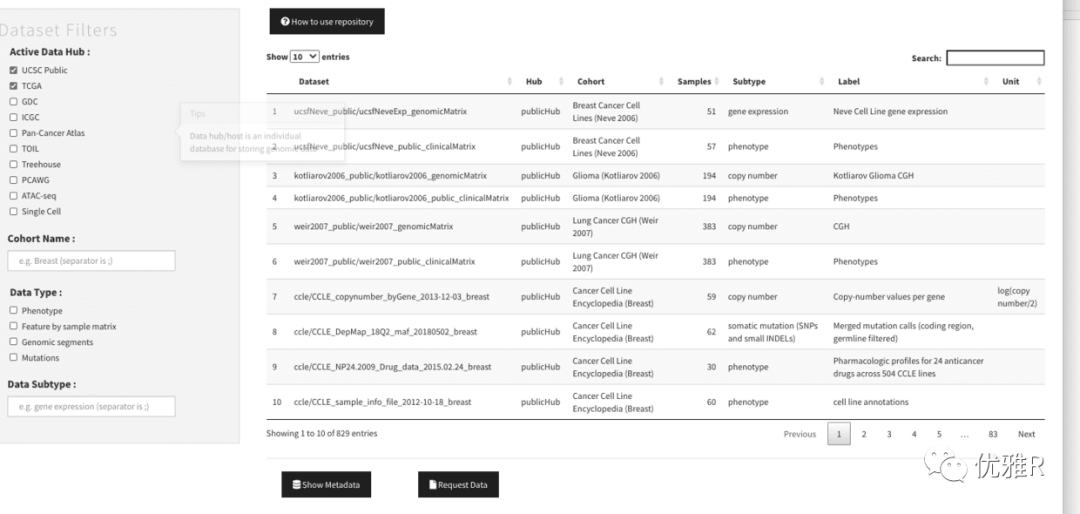The height and width of the screenshot is (514, 1080).
Task: Select row kotliarov2006_genomicMatrix dataset
Action: coord(655,176)
